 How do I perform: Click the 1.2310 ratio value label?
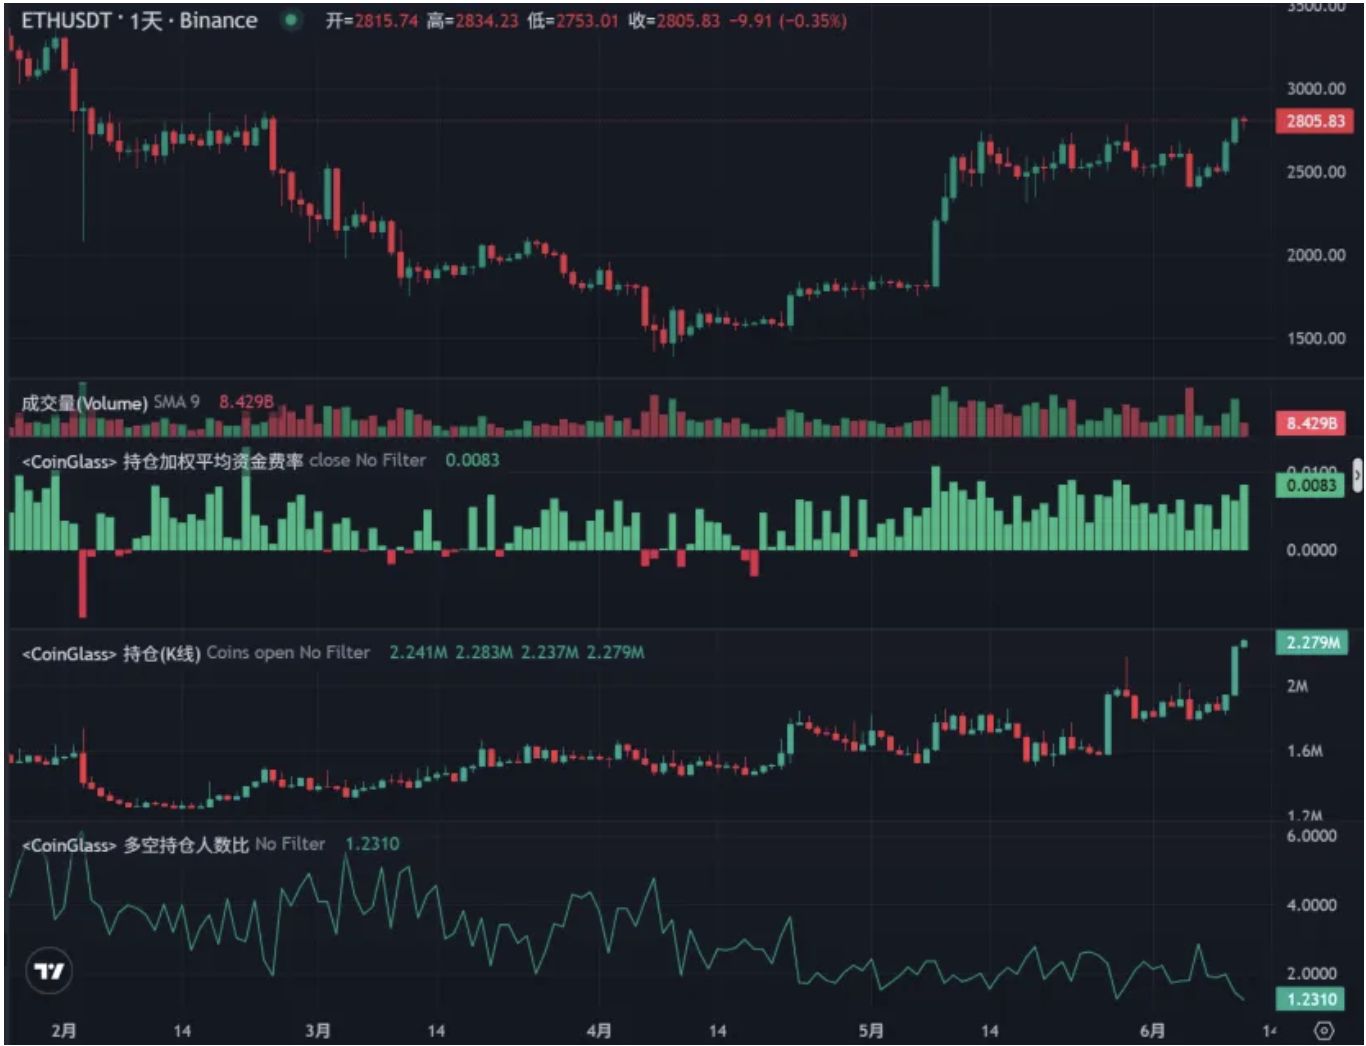click(x=1311, y=998)
